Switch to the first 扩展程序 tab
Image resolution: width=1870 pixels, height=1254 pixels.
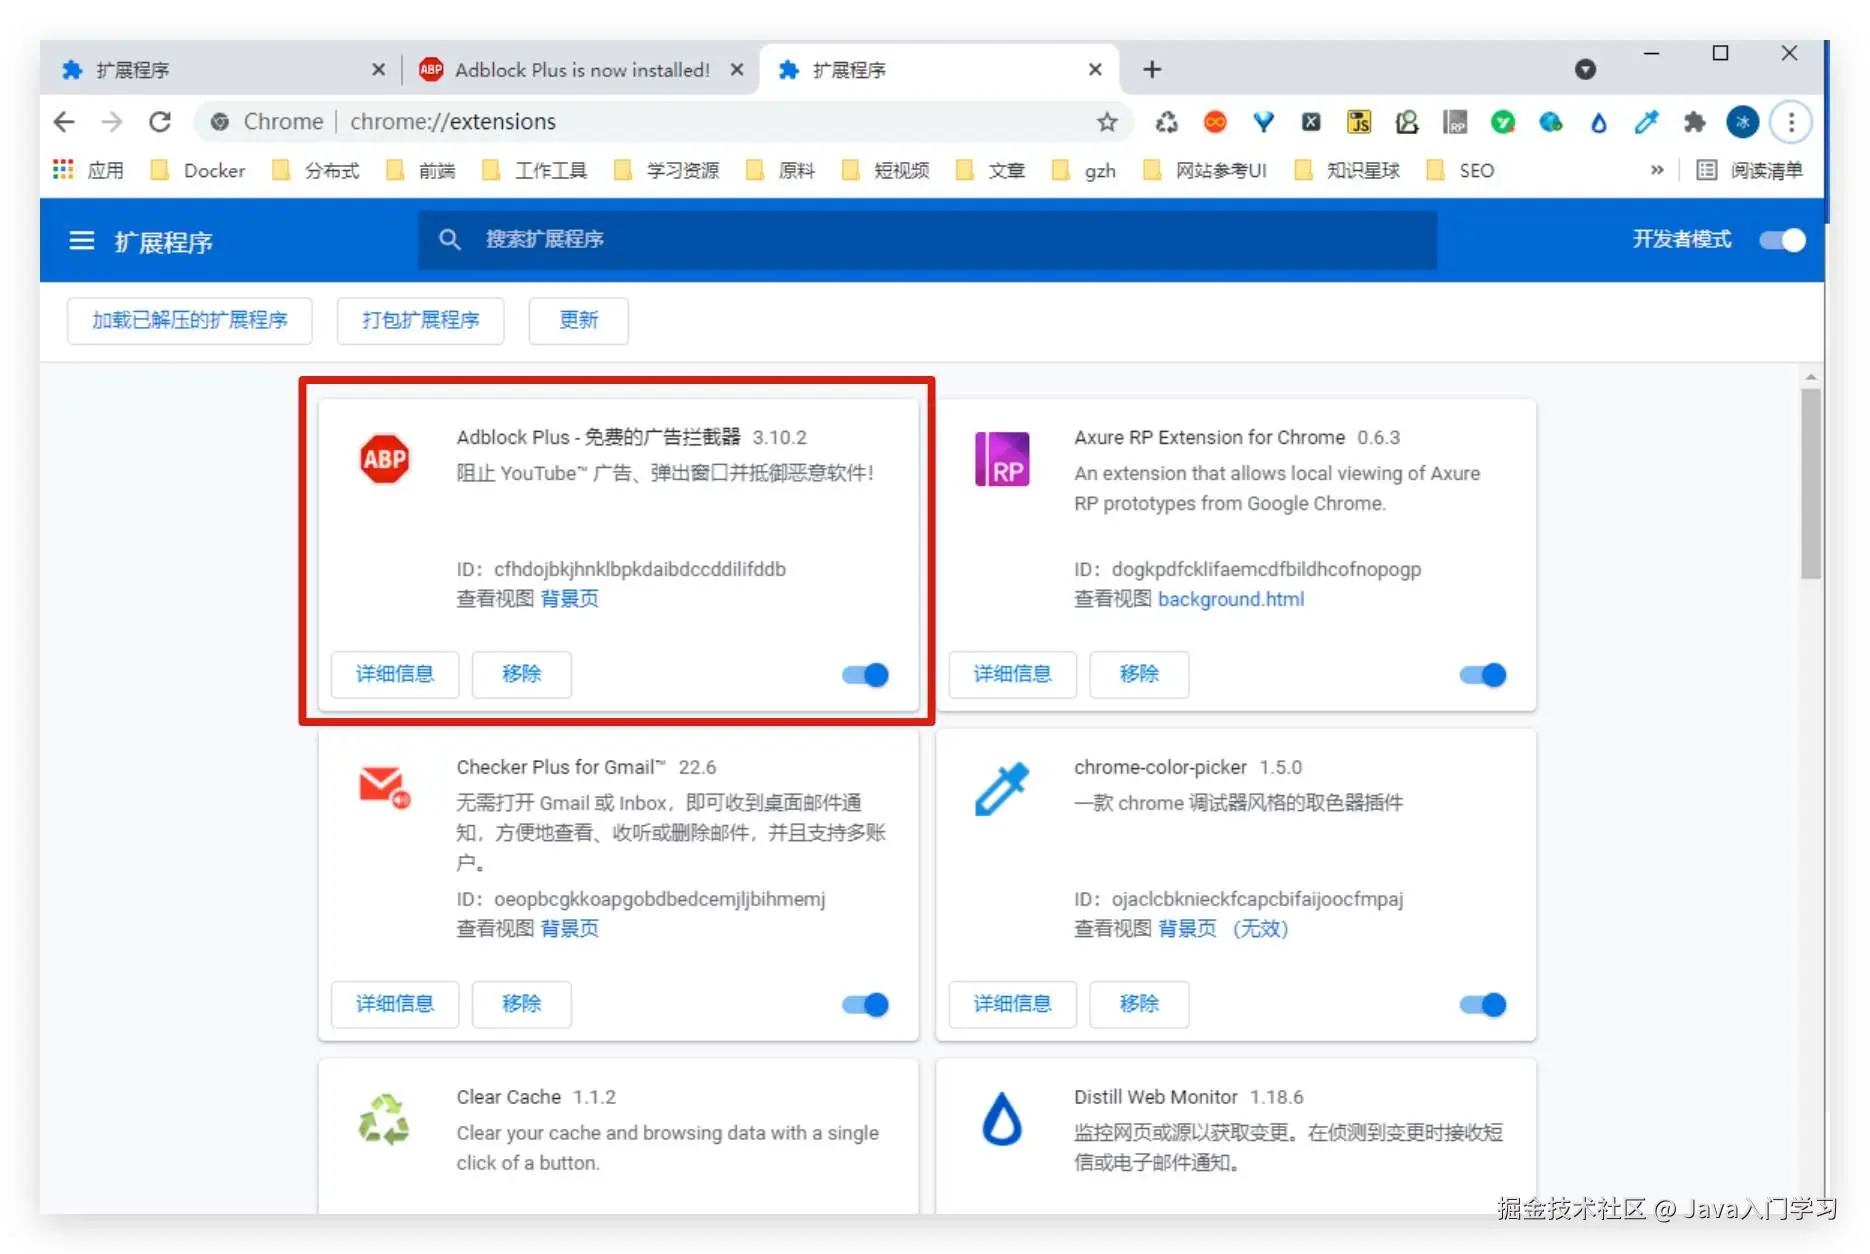220,69
